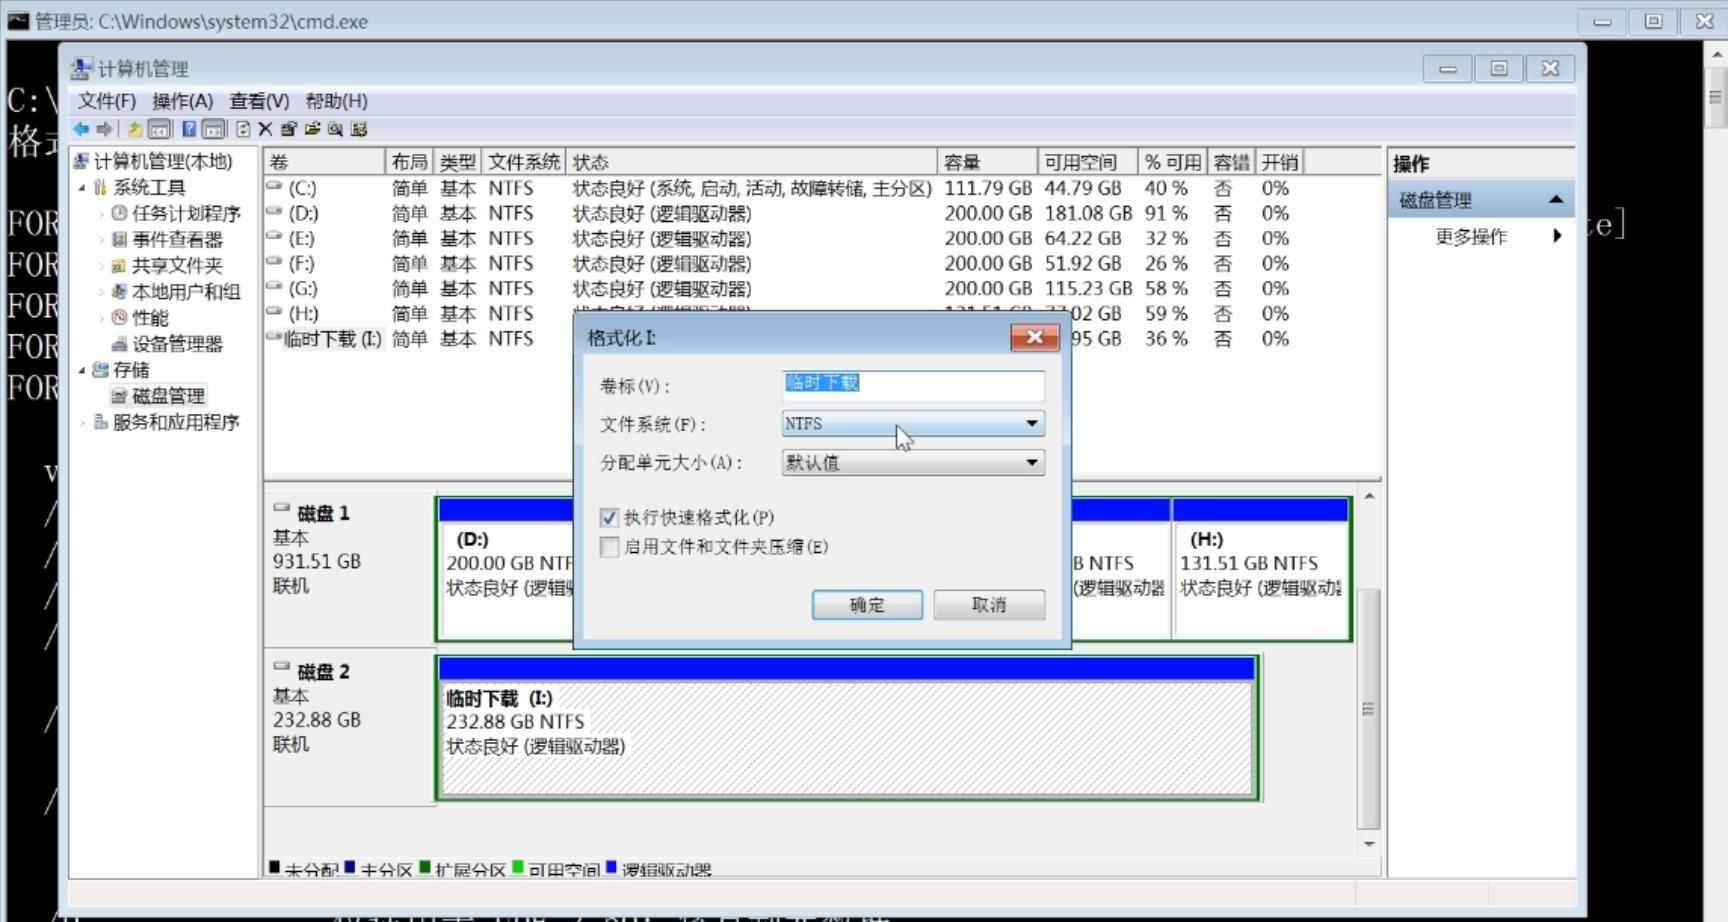The image size is (1728, 922).
Task: Click 取消 to cancel formatting
Action: click(x=988, y=604)
